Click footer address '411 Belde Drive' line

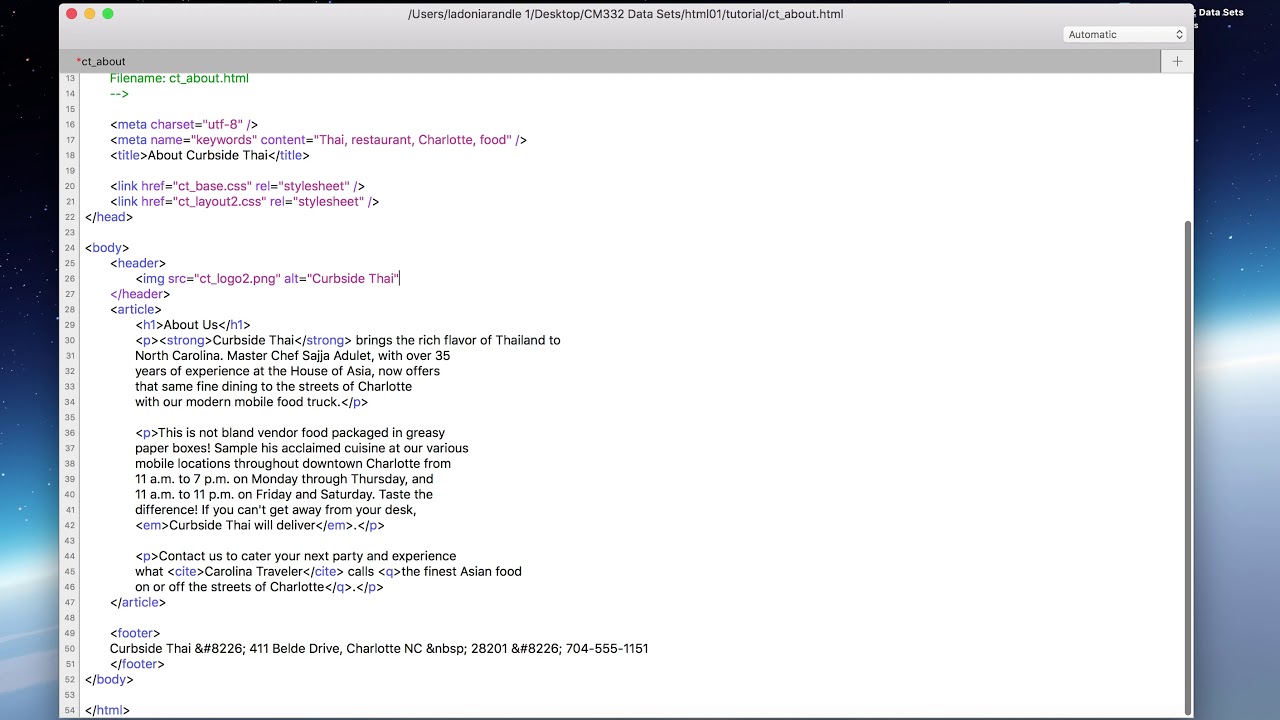[x=379, y=649]
